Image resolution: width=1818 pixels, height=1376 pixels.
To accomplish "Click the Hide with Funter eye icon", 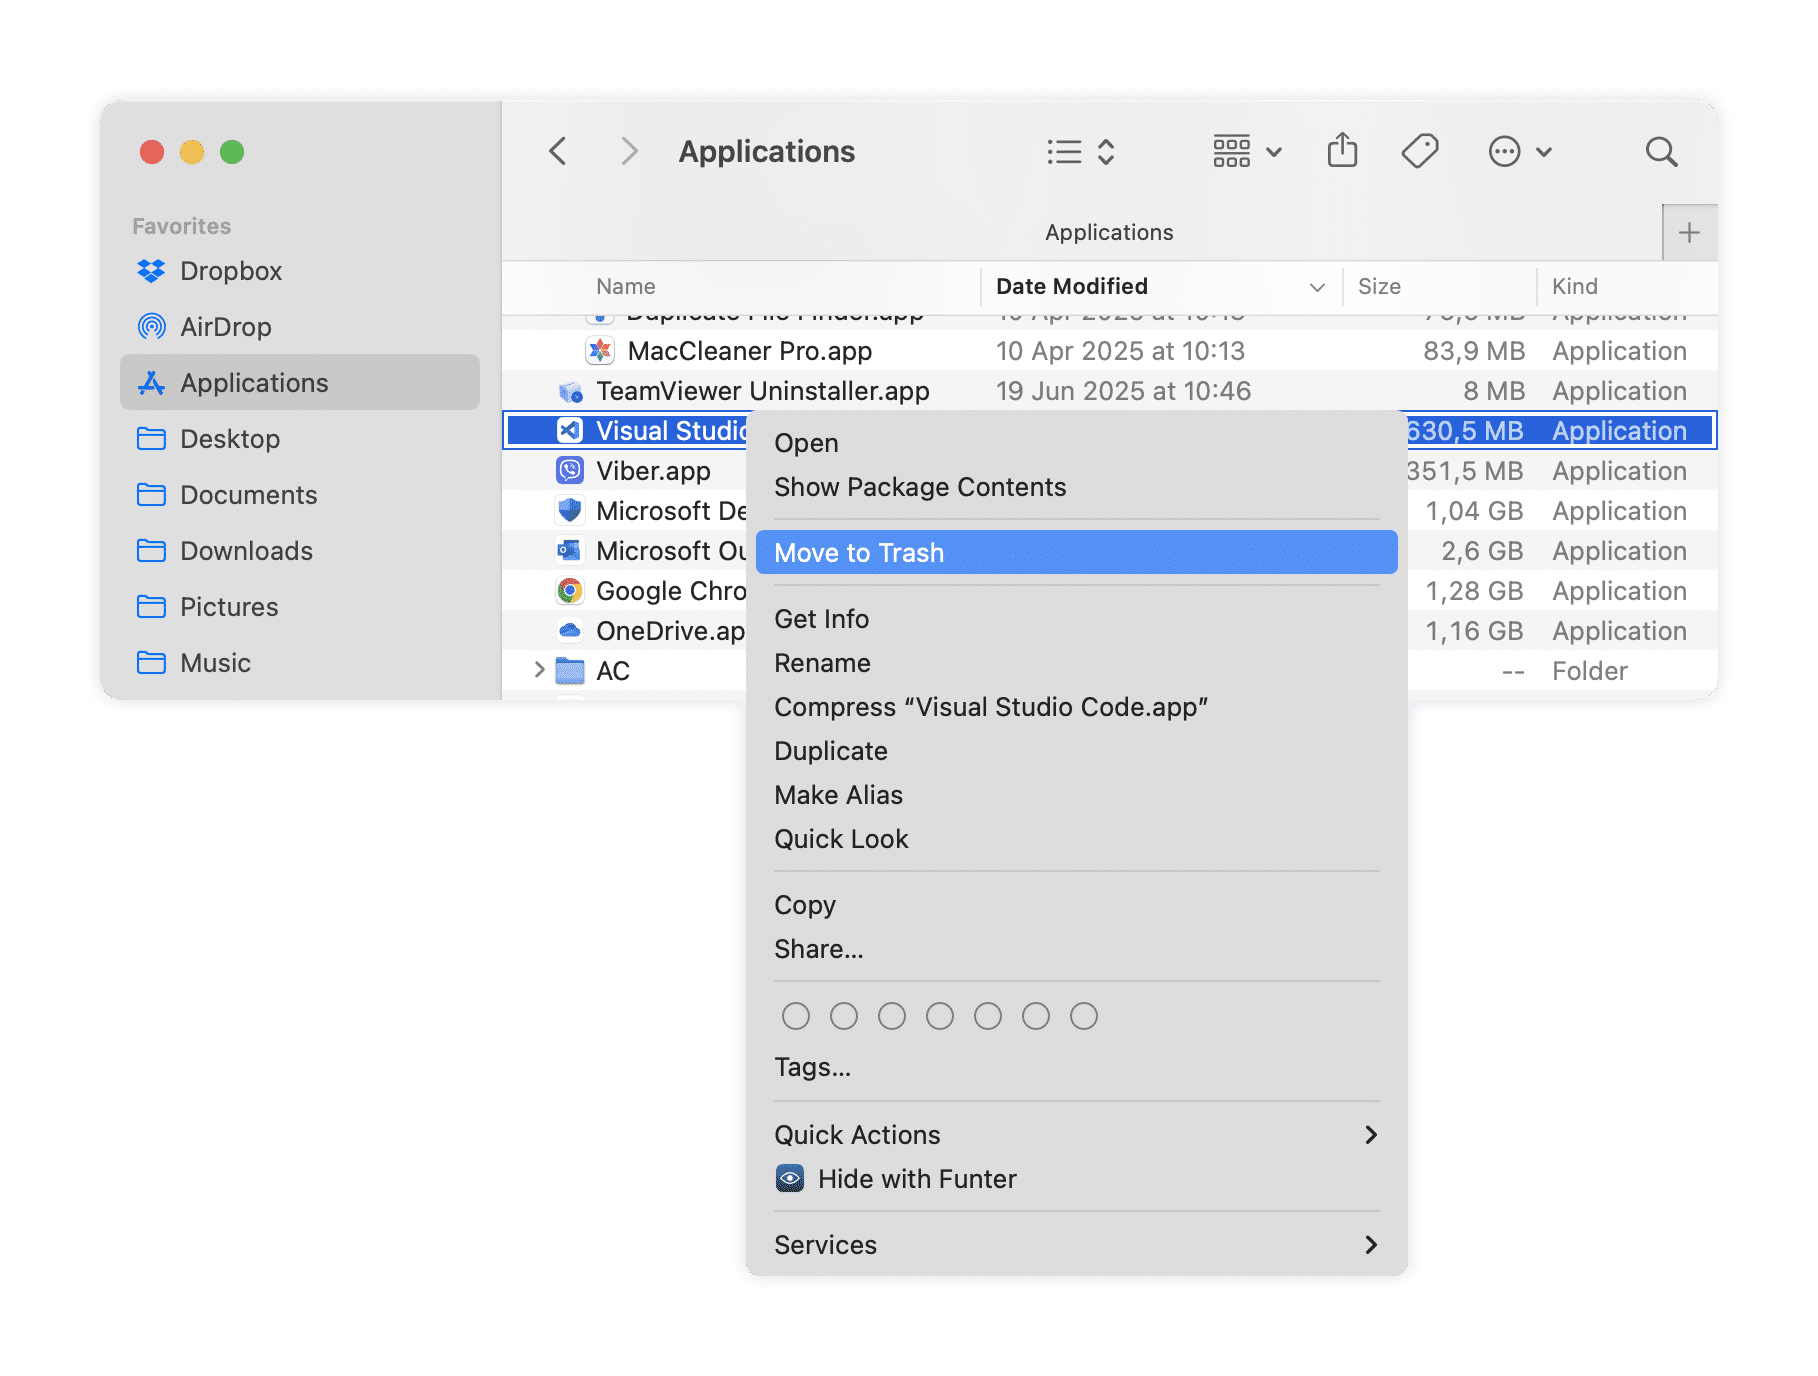I will (790, 1178).
